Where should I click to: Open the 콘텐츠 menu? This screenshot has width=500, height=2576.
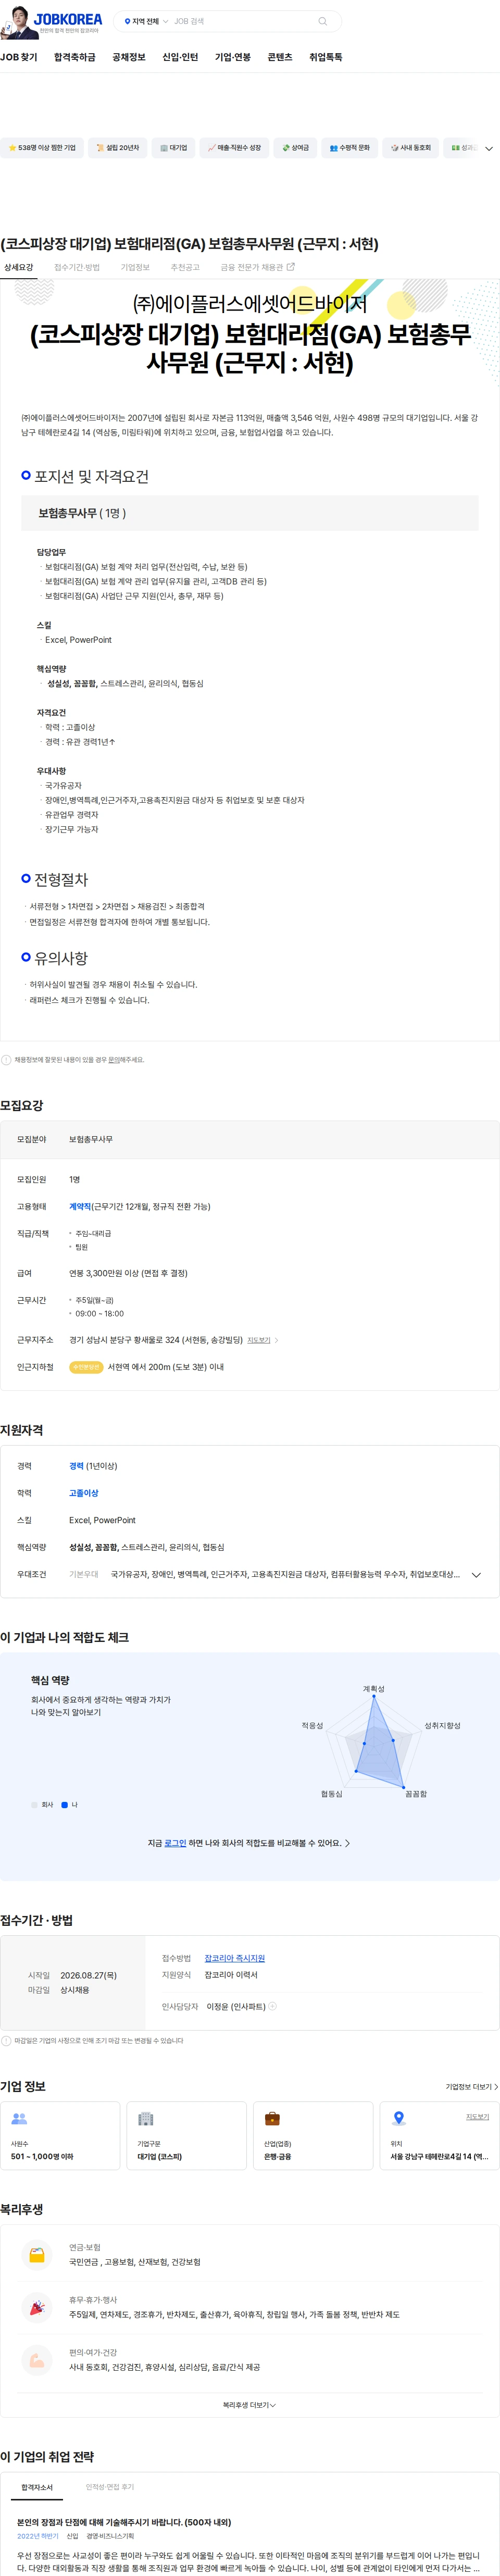pyautogui.click(x=280, y=58)
